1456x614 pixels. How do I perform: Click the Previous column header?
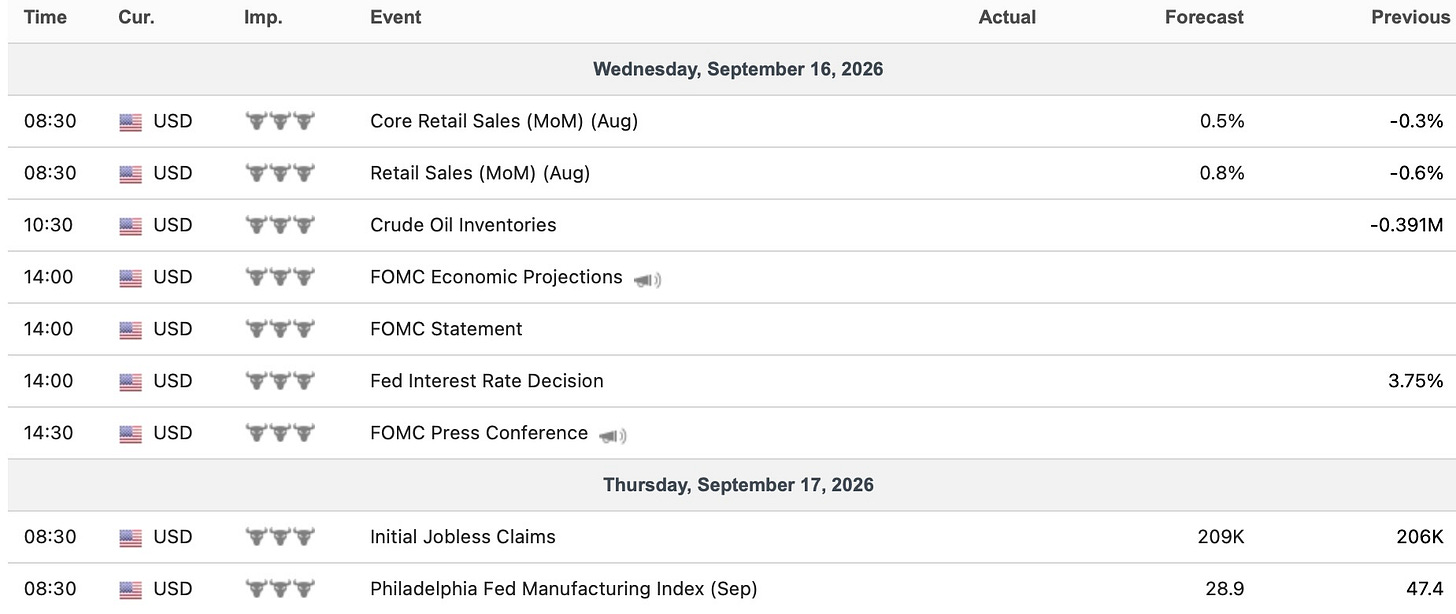1409,17
